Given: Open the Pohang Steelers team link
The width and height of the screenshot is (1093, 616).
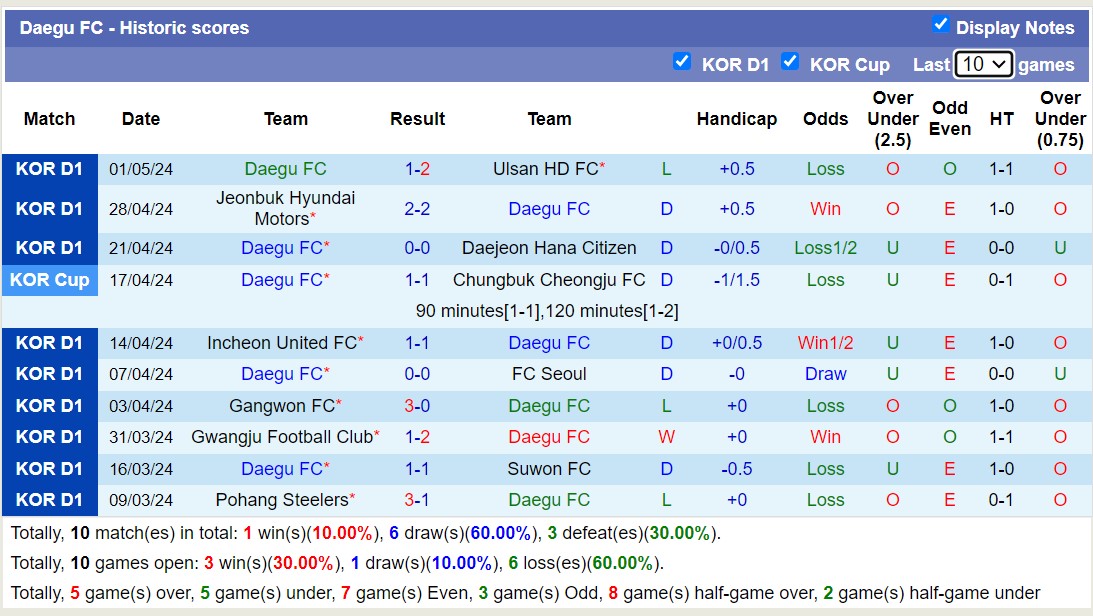Looking at the screenshot, I should (281, 500).
